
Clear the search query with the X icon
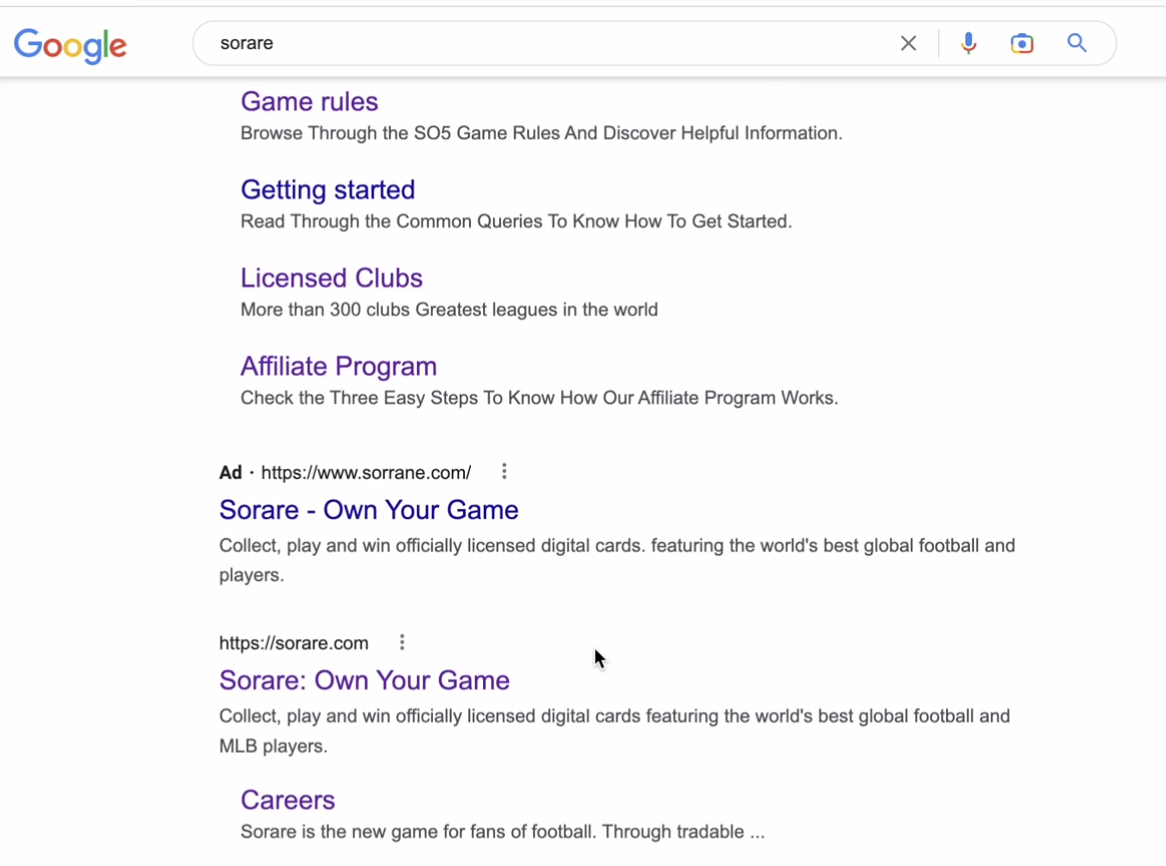click(x=908, y=43)
